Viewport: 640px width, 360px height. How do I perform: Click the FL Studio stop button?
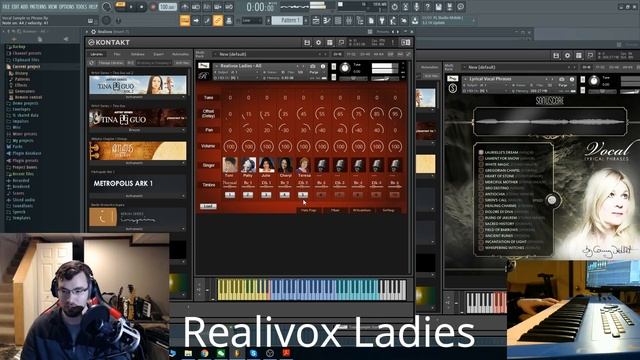point(142,7)
